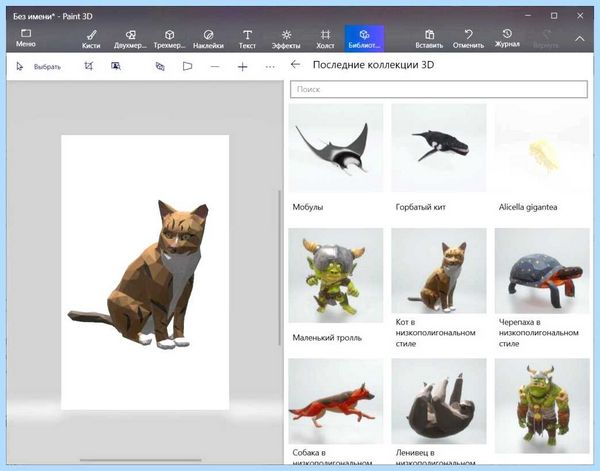600x471 pixels.
Task: Click the Выбрать select tool
Action: [38, 67]
